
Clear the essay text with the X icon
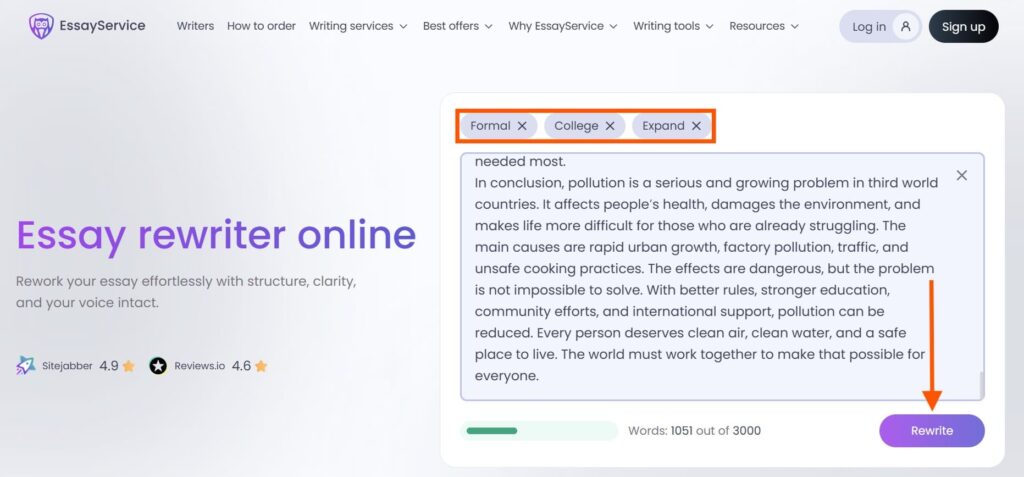(962, 175)
